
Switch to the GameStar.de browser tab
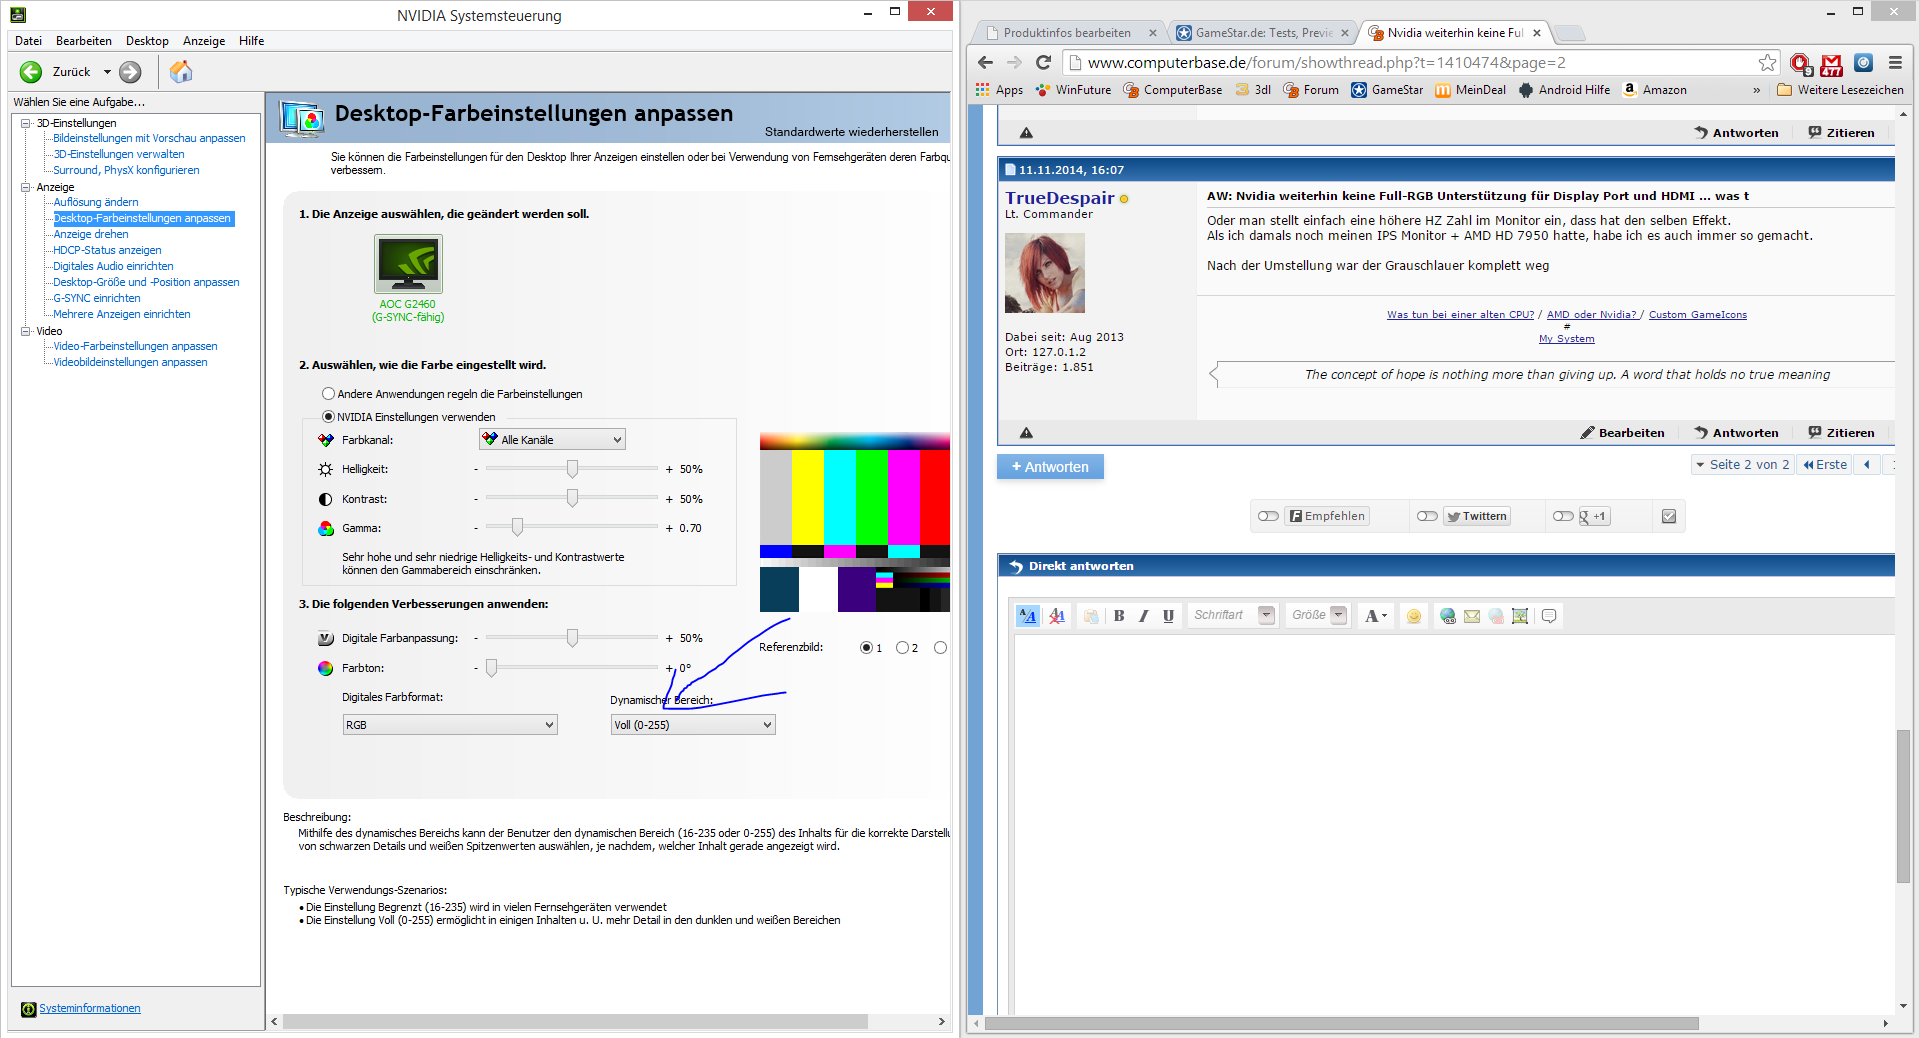pyautogui.click(x=1263, y=33)
